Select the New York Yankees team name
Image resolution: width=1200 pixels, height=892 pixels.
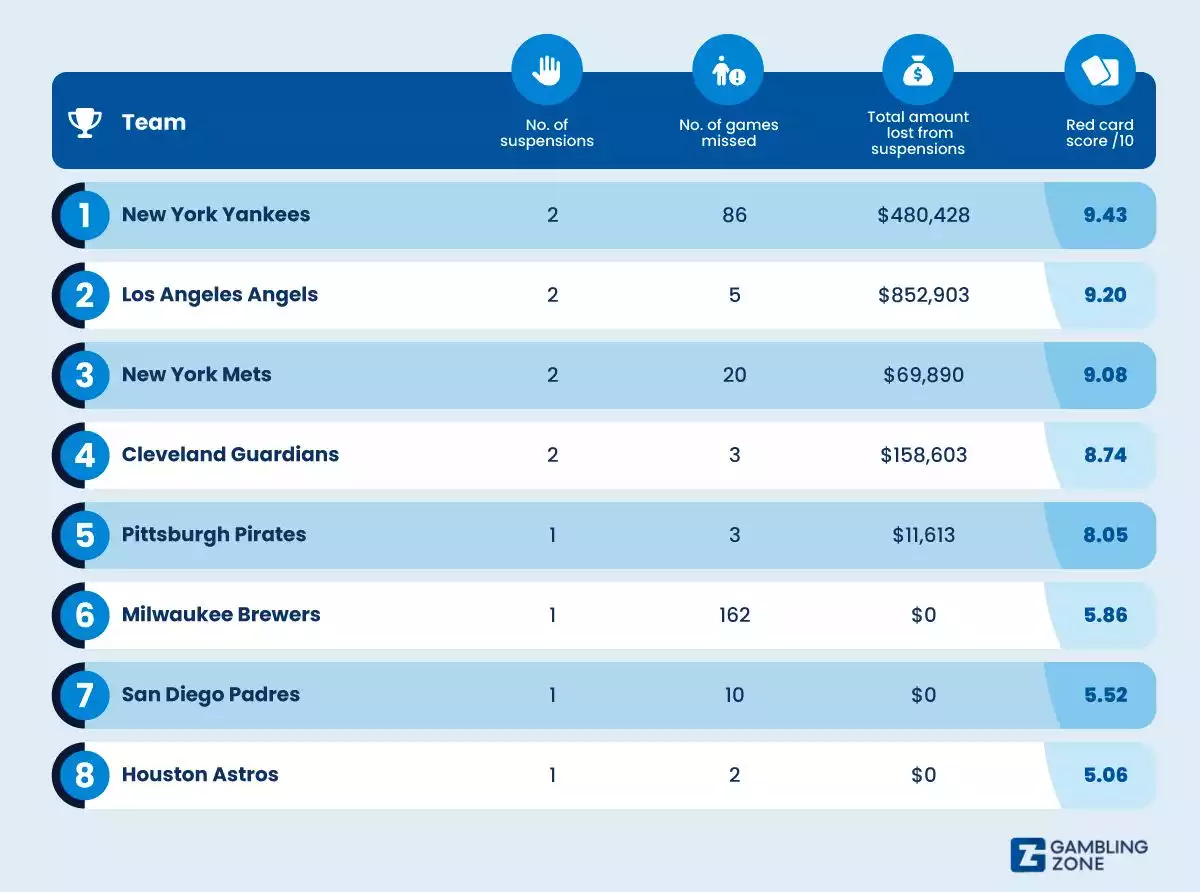[x=216, y=215]
